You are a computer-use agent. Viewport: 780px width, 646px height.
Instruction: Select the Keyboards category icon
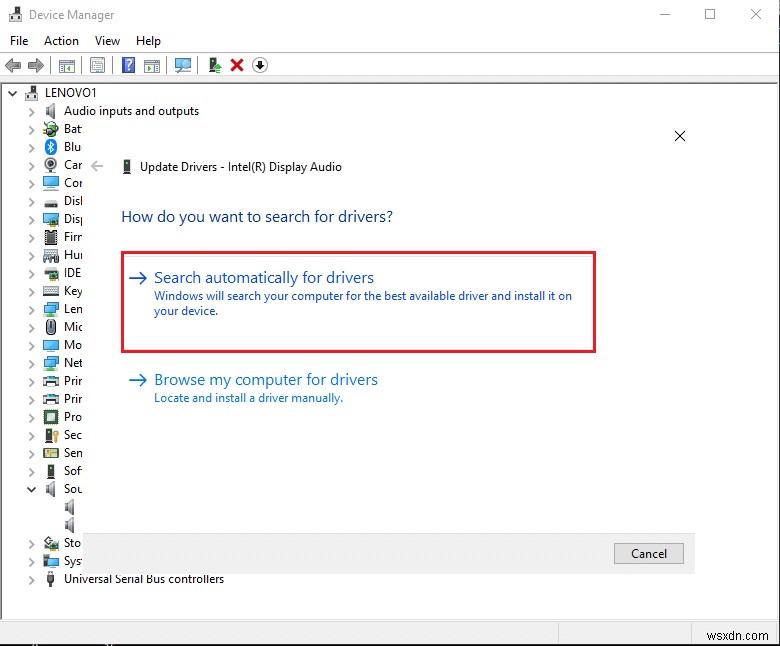(x=51, y=291)
